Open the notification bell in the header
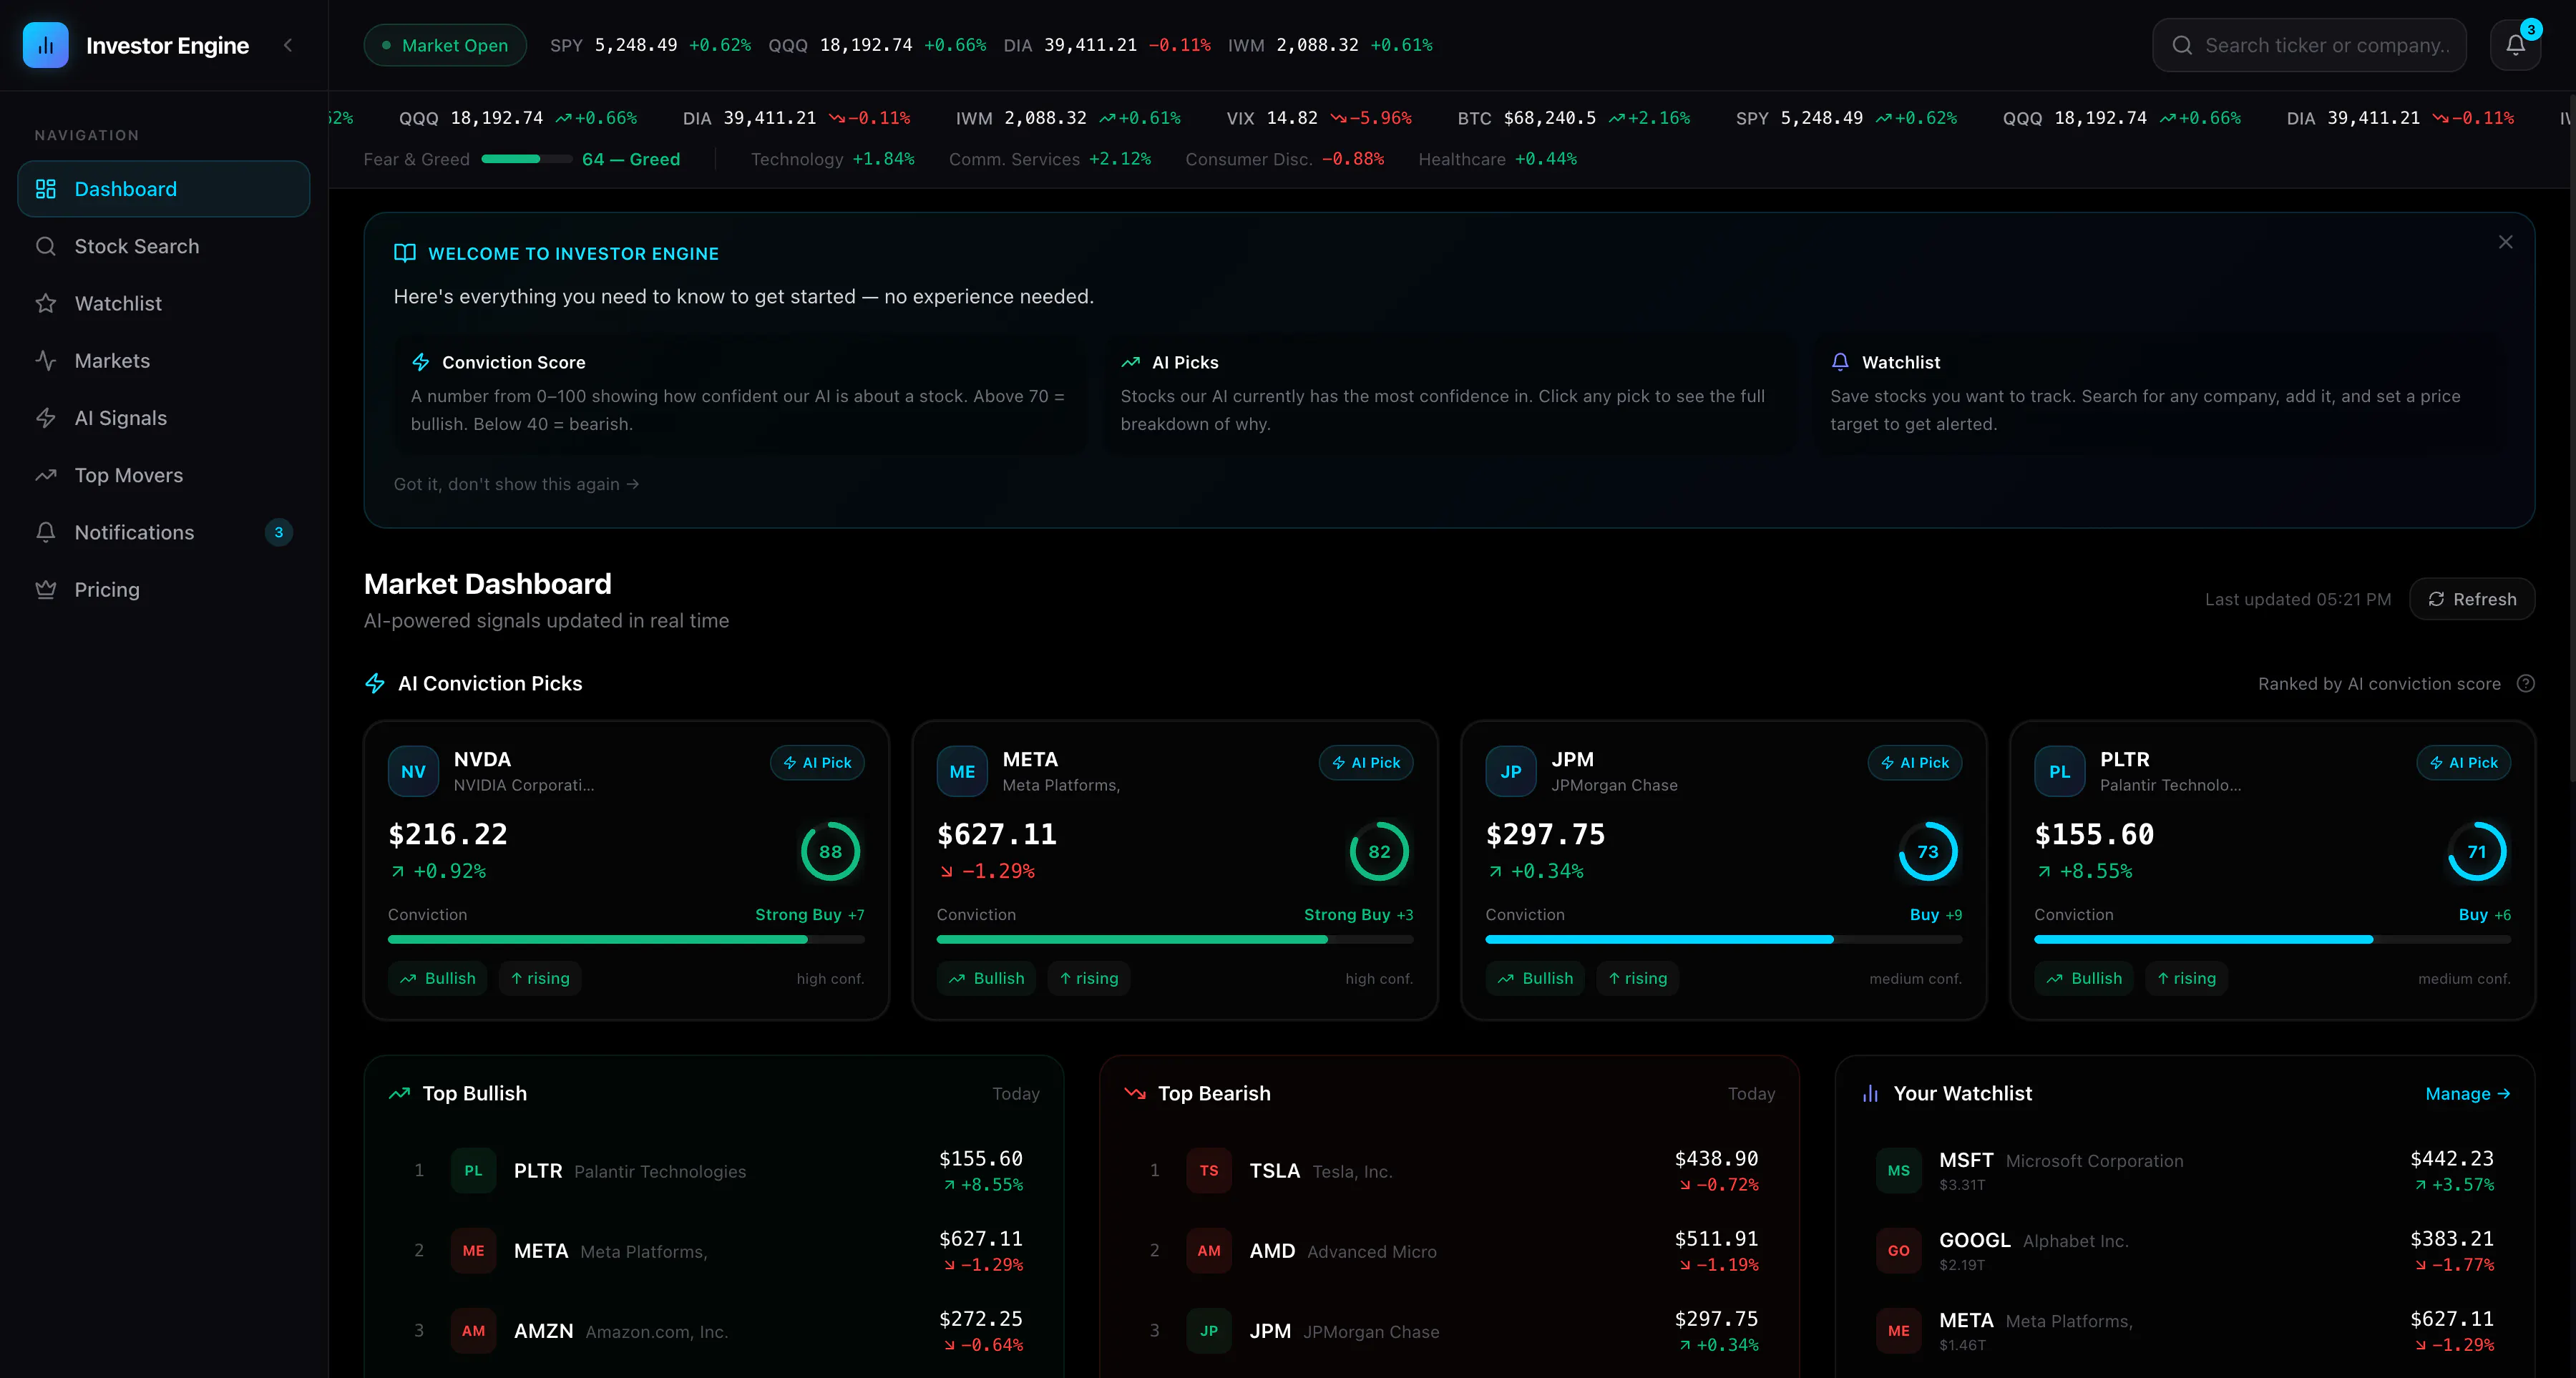 click(2515, 45)
